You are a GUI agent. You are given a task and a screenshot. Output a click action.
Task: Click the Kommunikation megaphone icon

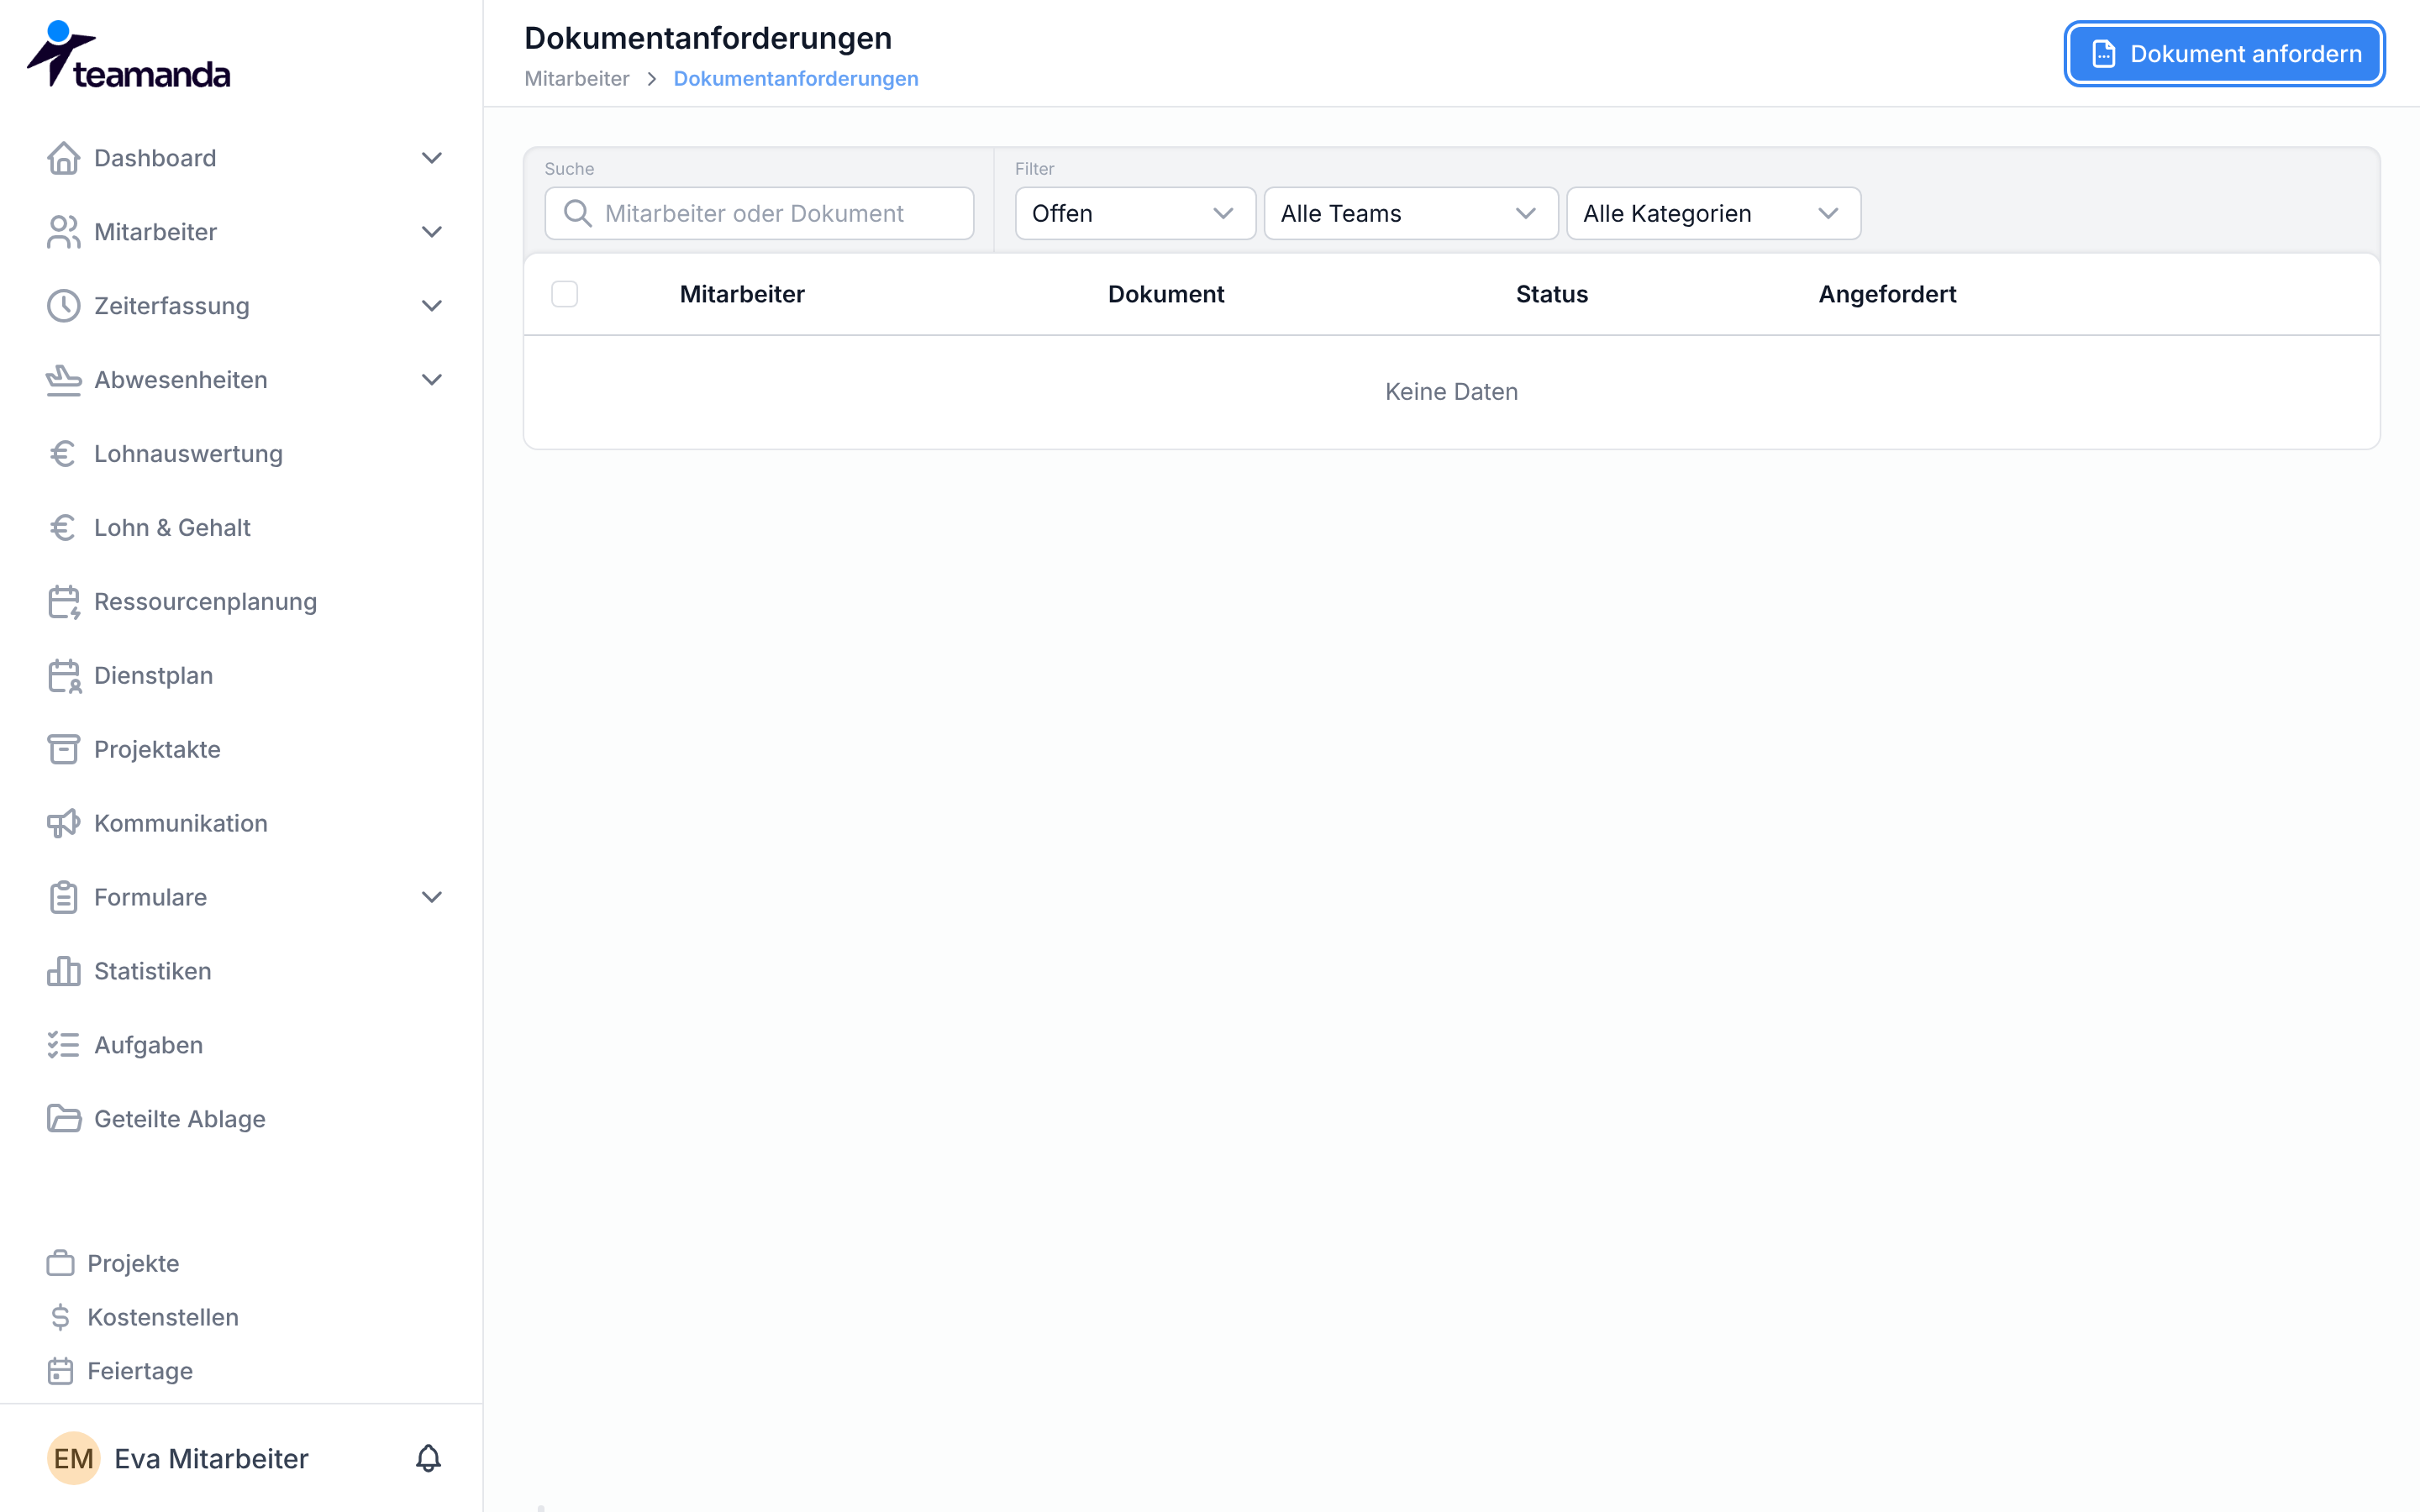[x=63, y=823]
